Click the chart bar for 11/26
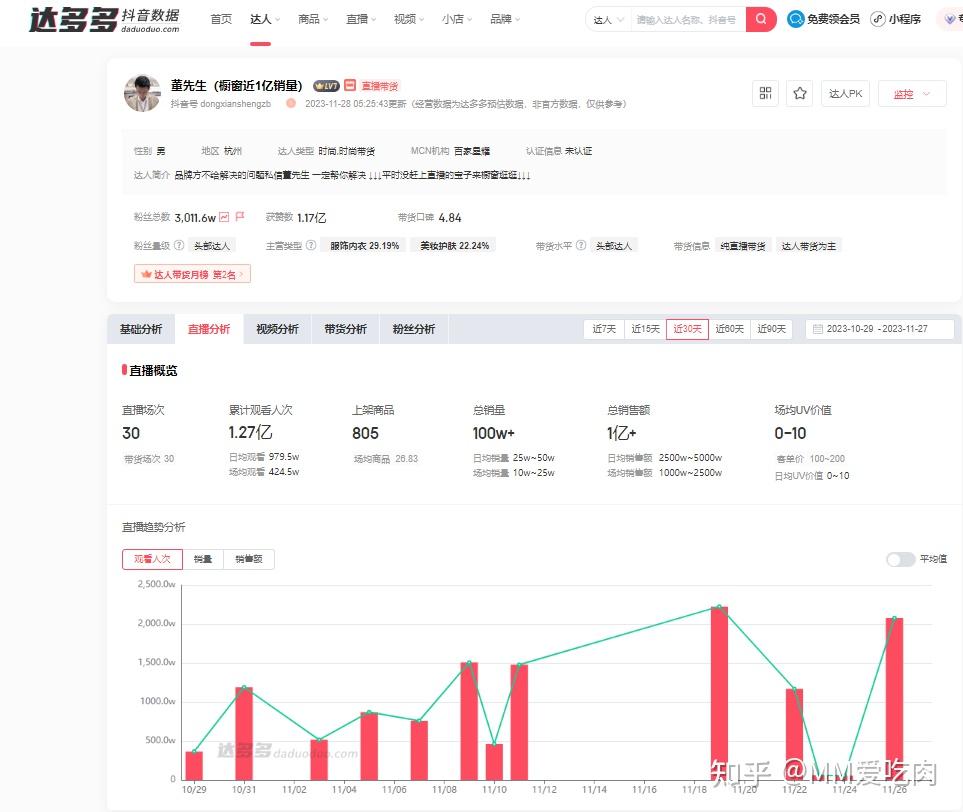 click(894, 699)
